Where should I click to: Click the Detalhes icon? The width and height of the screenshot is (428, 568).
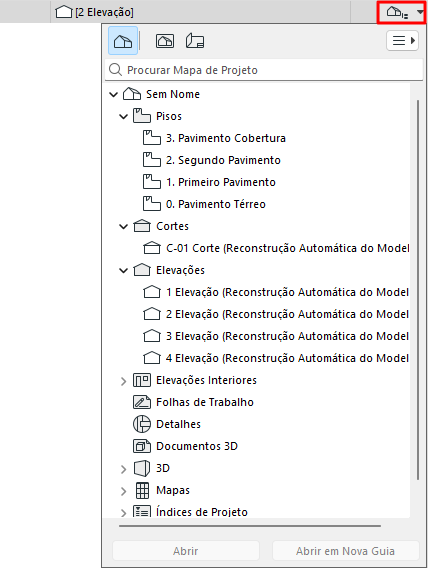[x=142, y=424]
